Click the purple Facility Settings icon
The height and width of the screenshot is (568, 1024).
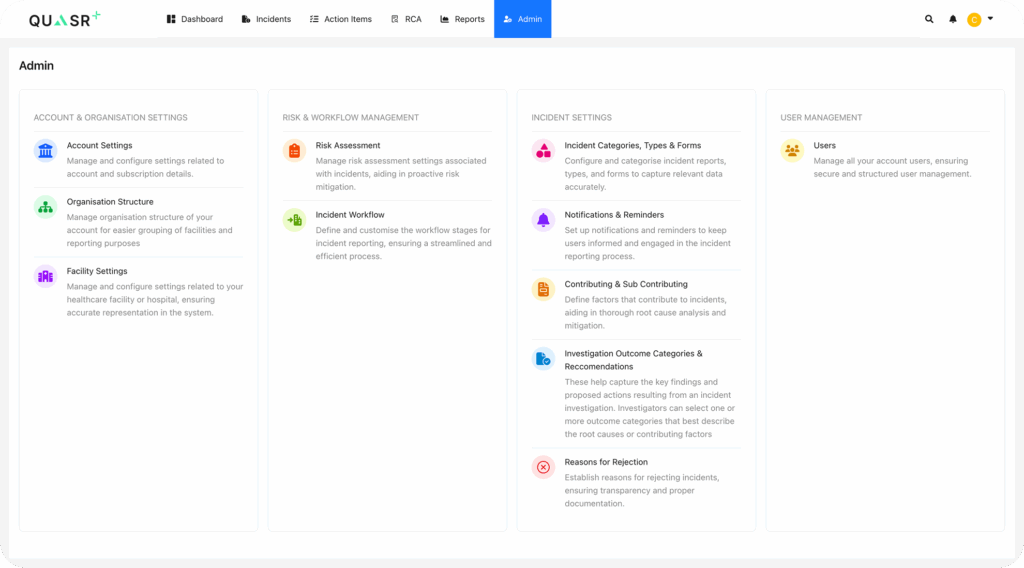coord(45,276)
